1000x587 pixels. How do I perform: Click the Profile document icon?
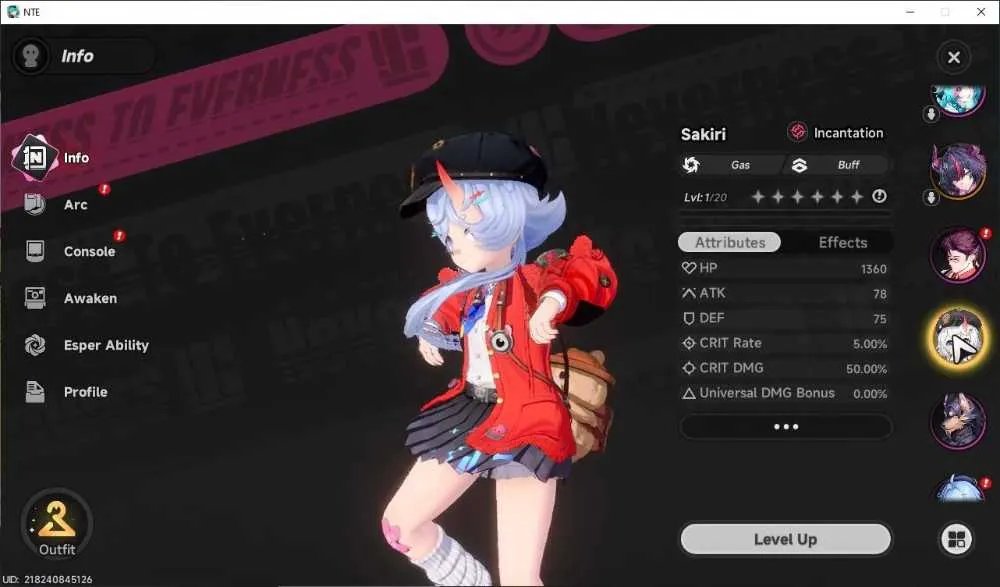click(35, 392)
